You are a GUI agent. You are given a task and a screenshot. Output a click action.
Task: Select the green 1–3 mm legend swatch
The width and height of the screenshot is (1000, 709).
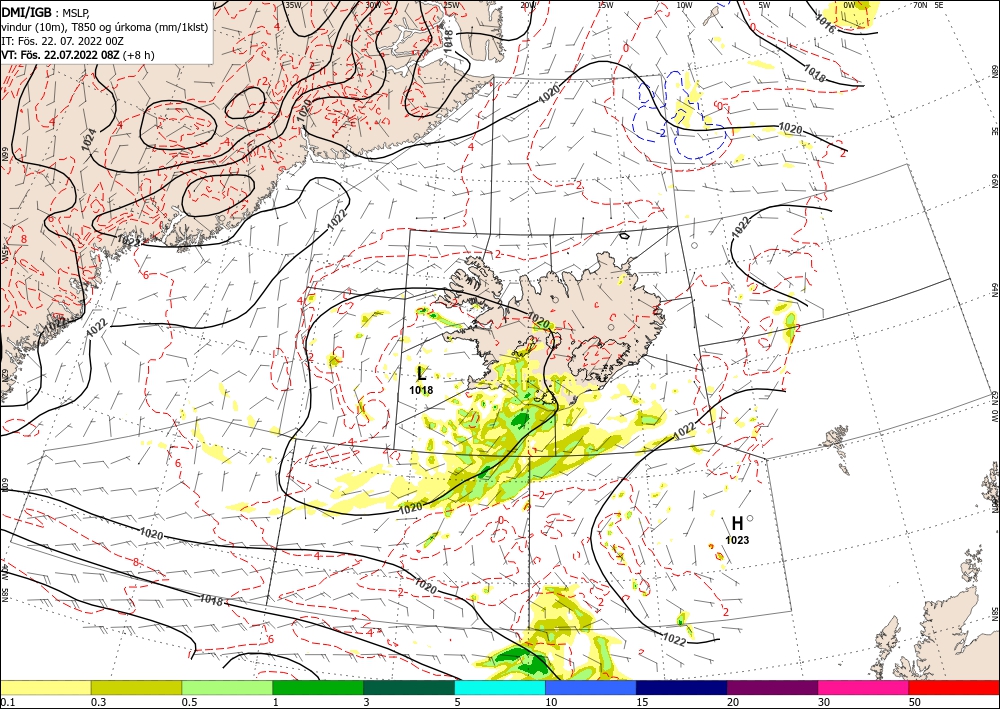click(x=318, y=687)
